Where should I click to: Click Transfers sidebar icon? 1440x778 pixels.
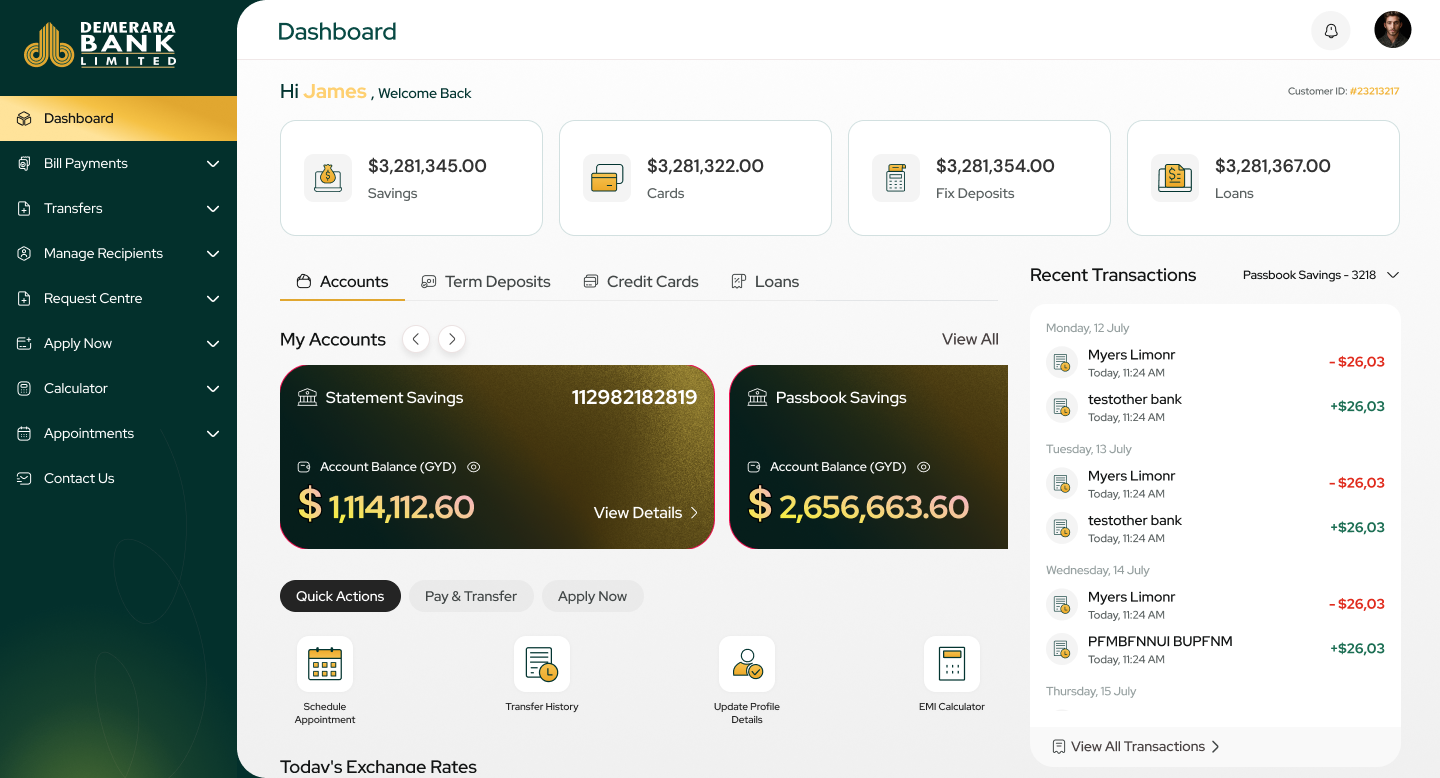coord(24,208)
